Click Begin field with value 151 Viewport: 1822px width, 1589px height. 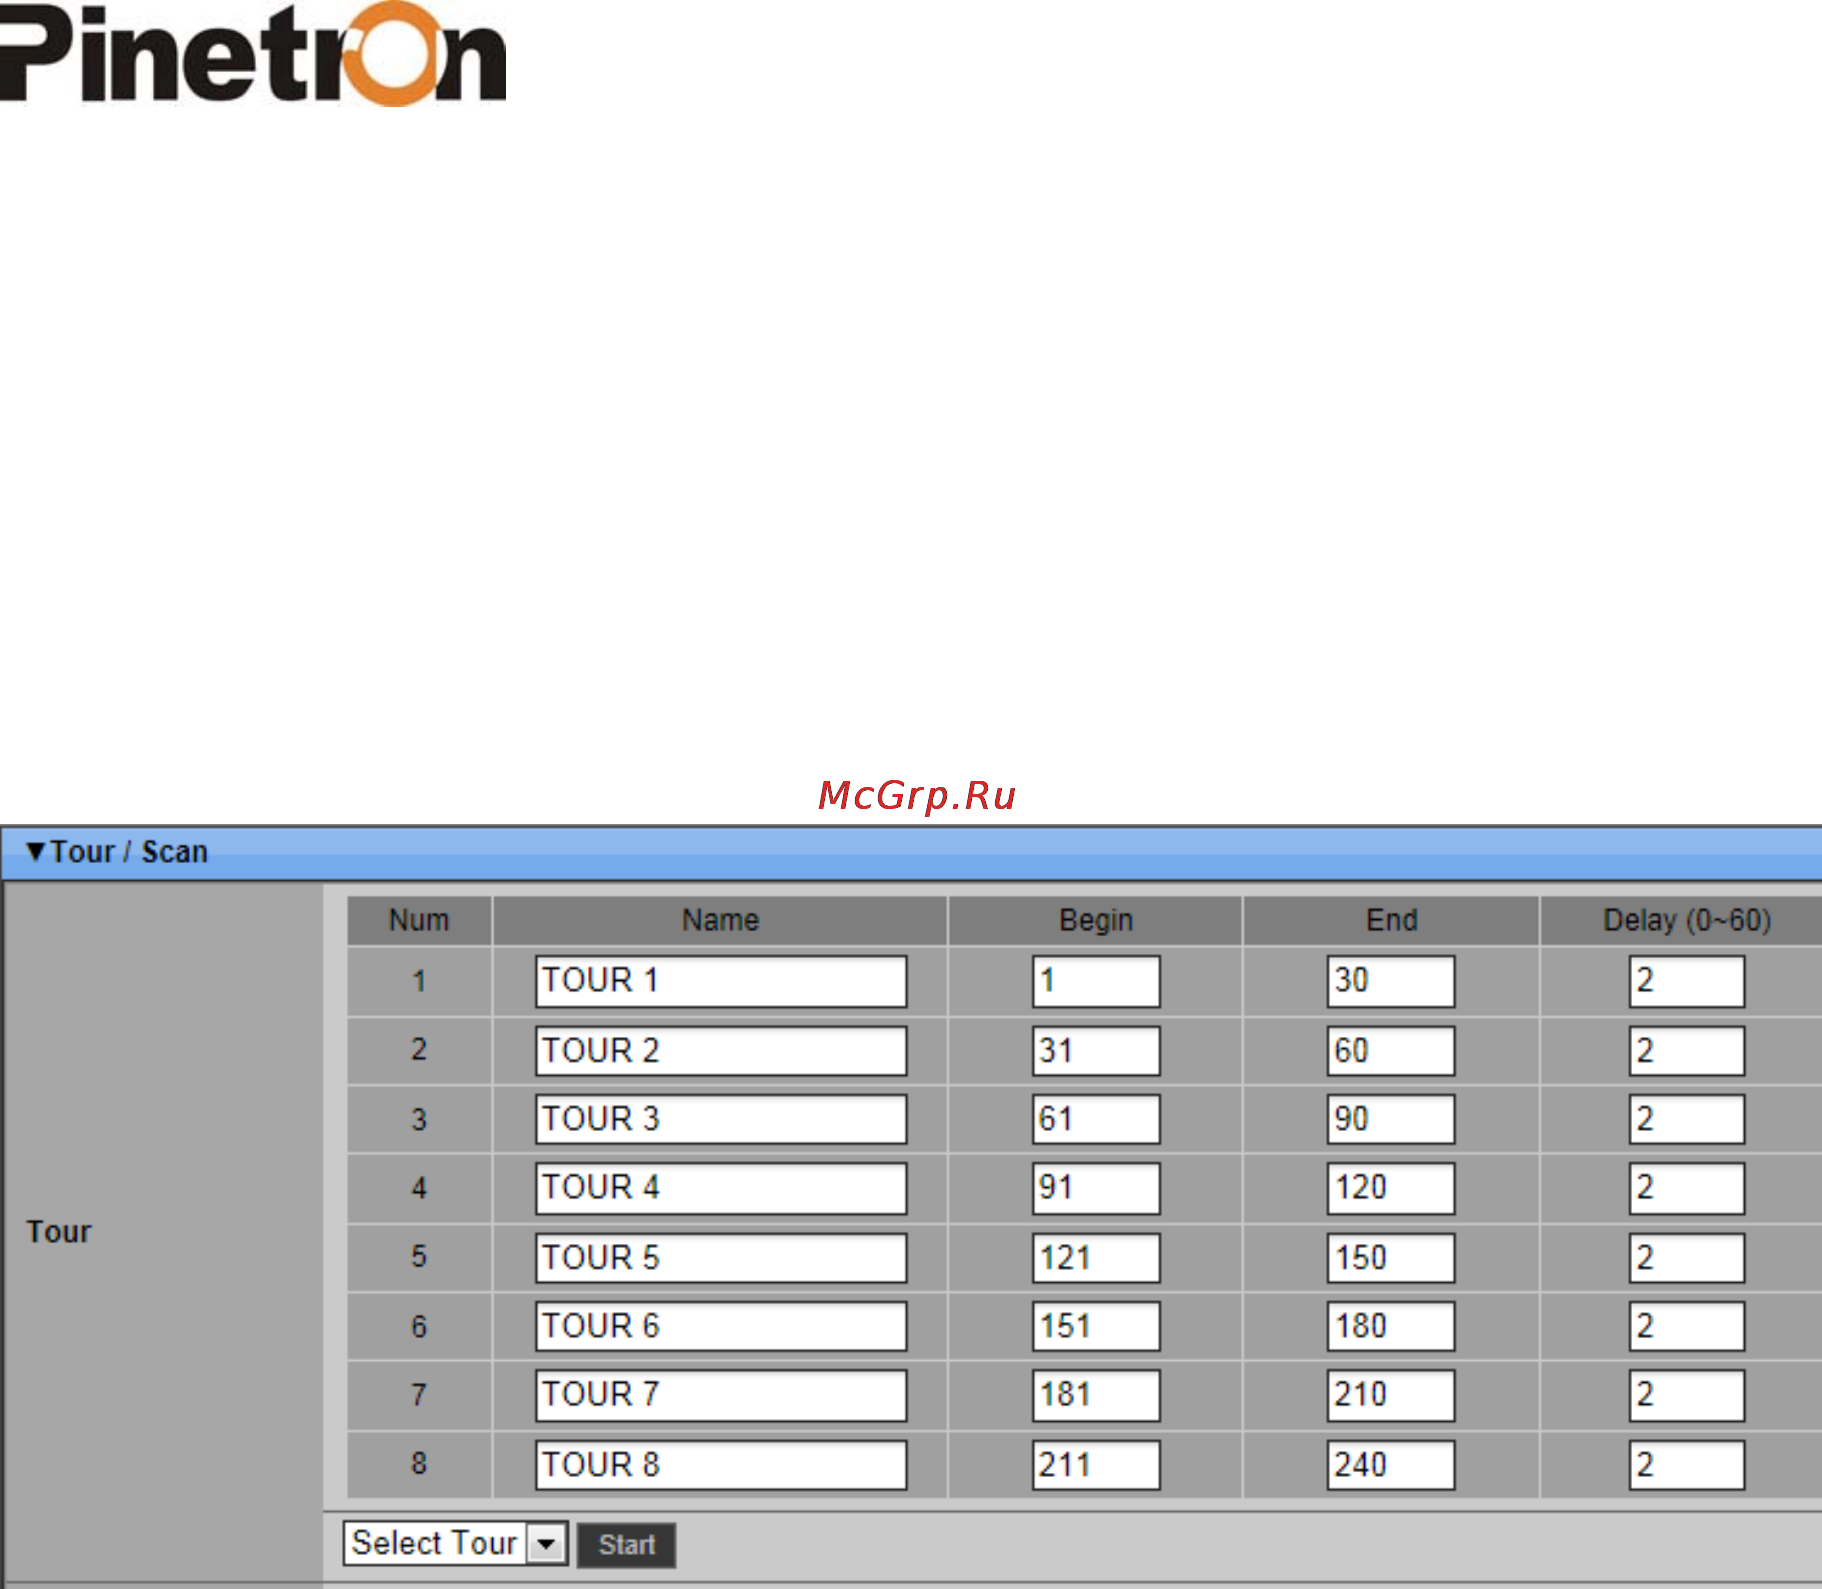(x=1096, y=1326)
